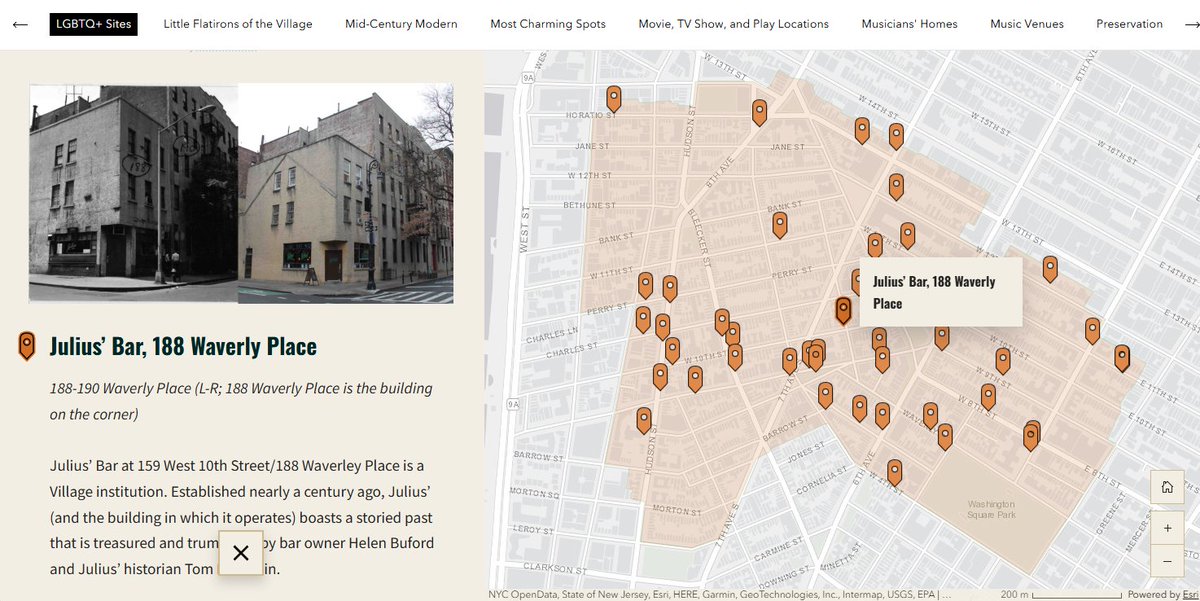Viewport: 1200px width, 601px height.
Task: Switch to the Mid-Century Modern category
Action: click(401, 23)
